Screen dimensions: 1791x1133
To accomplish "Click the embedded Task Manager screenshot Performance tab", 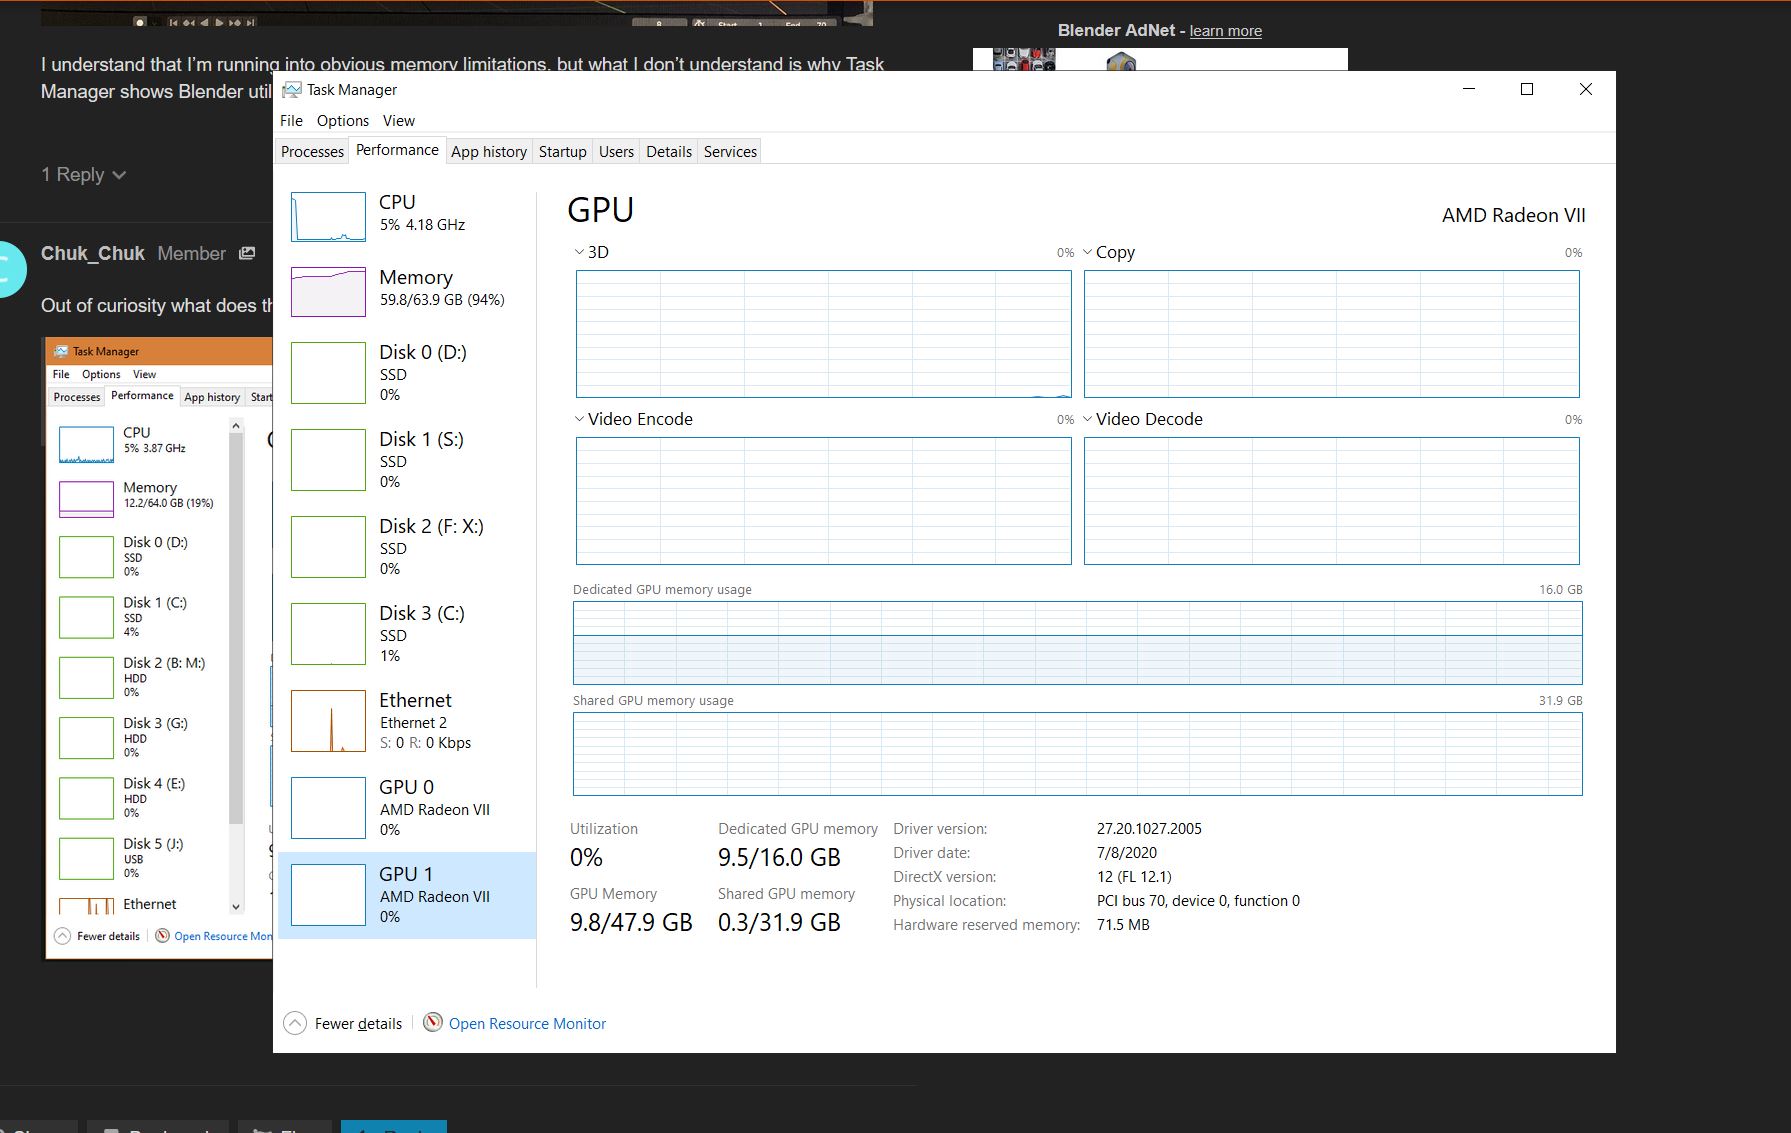I will 142,396.
